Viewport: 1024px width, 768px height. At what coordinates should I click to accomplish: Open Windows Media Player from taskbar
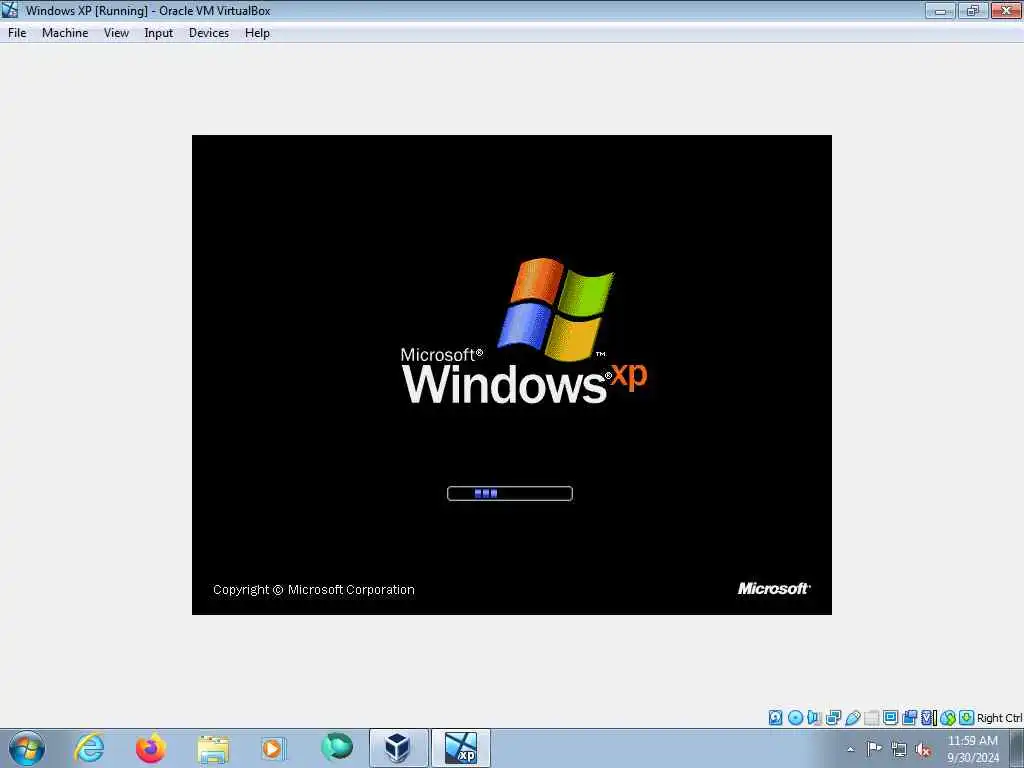(273, 748)
